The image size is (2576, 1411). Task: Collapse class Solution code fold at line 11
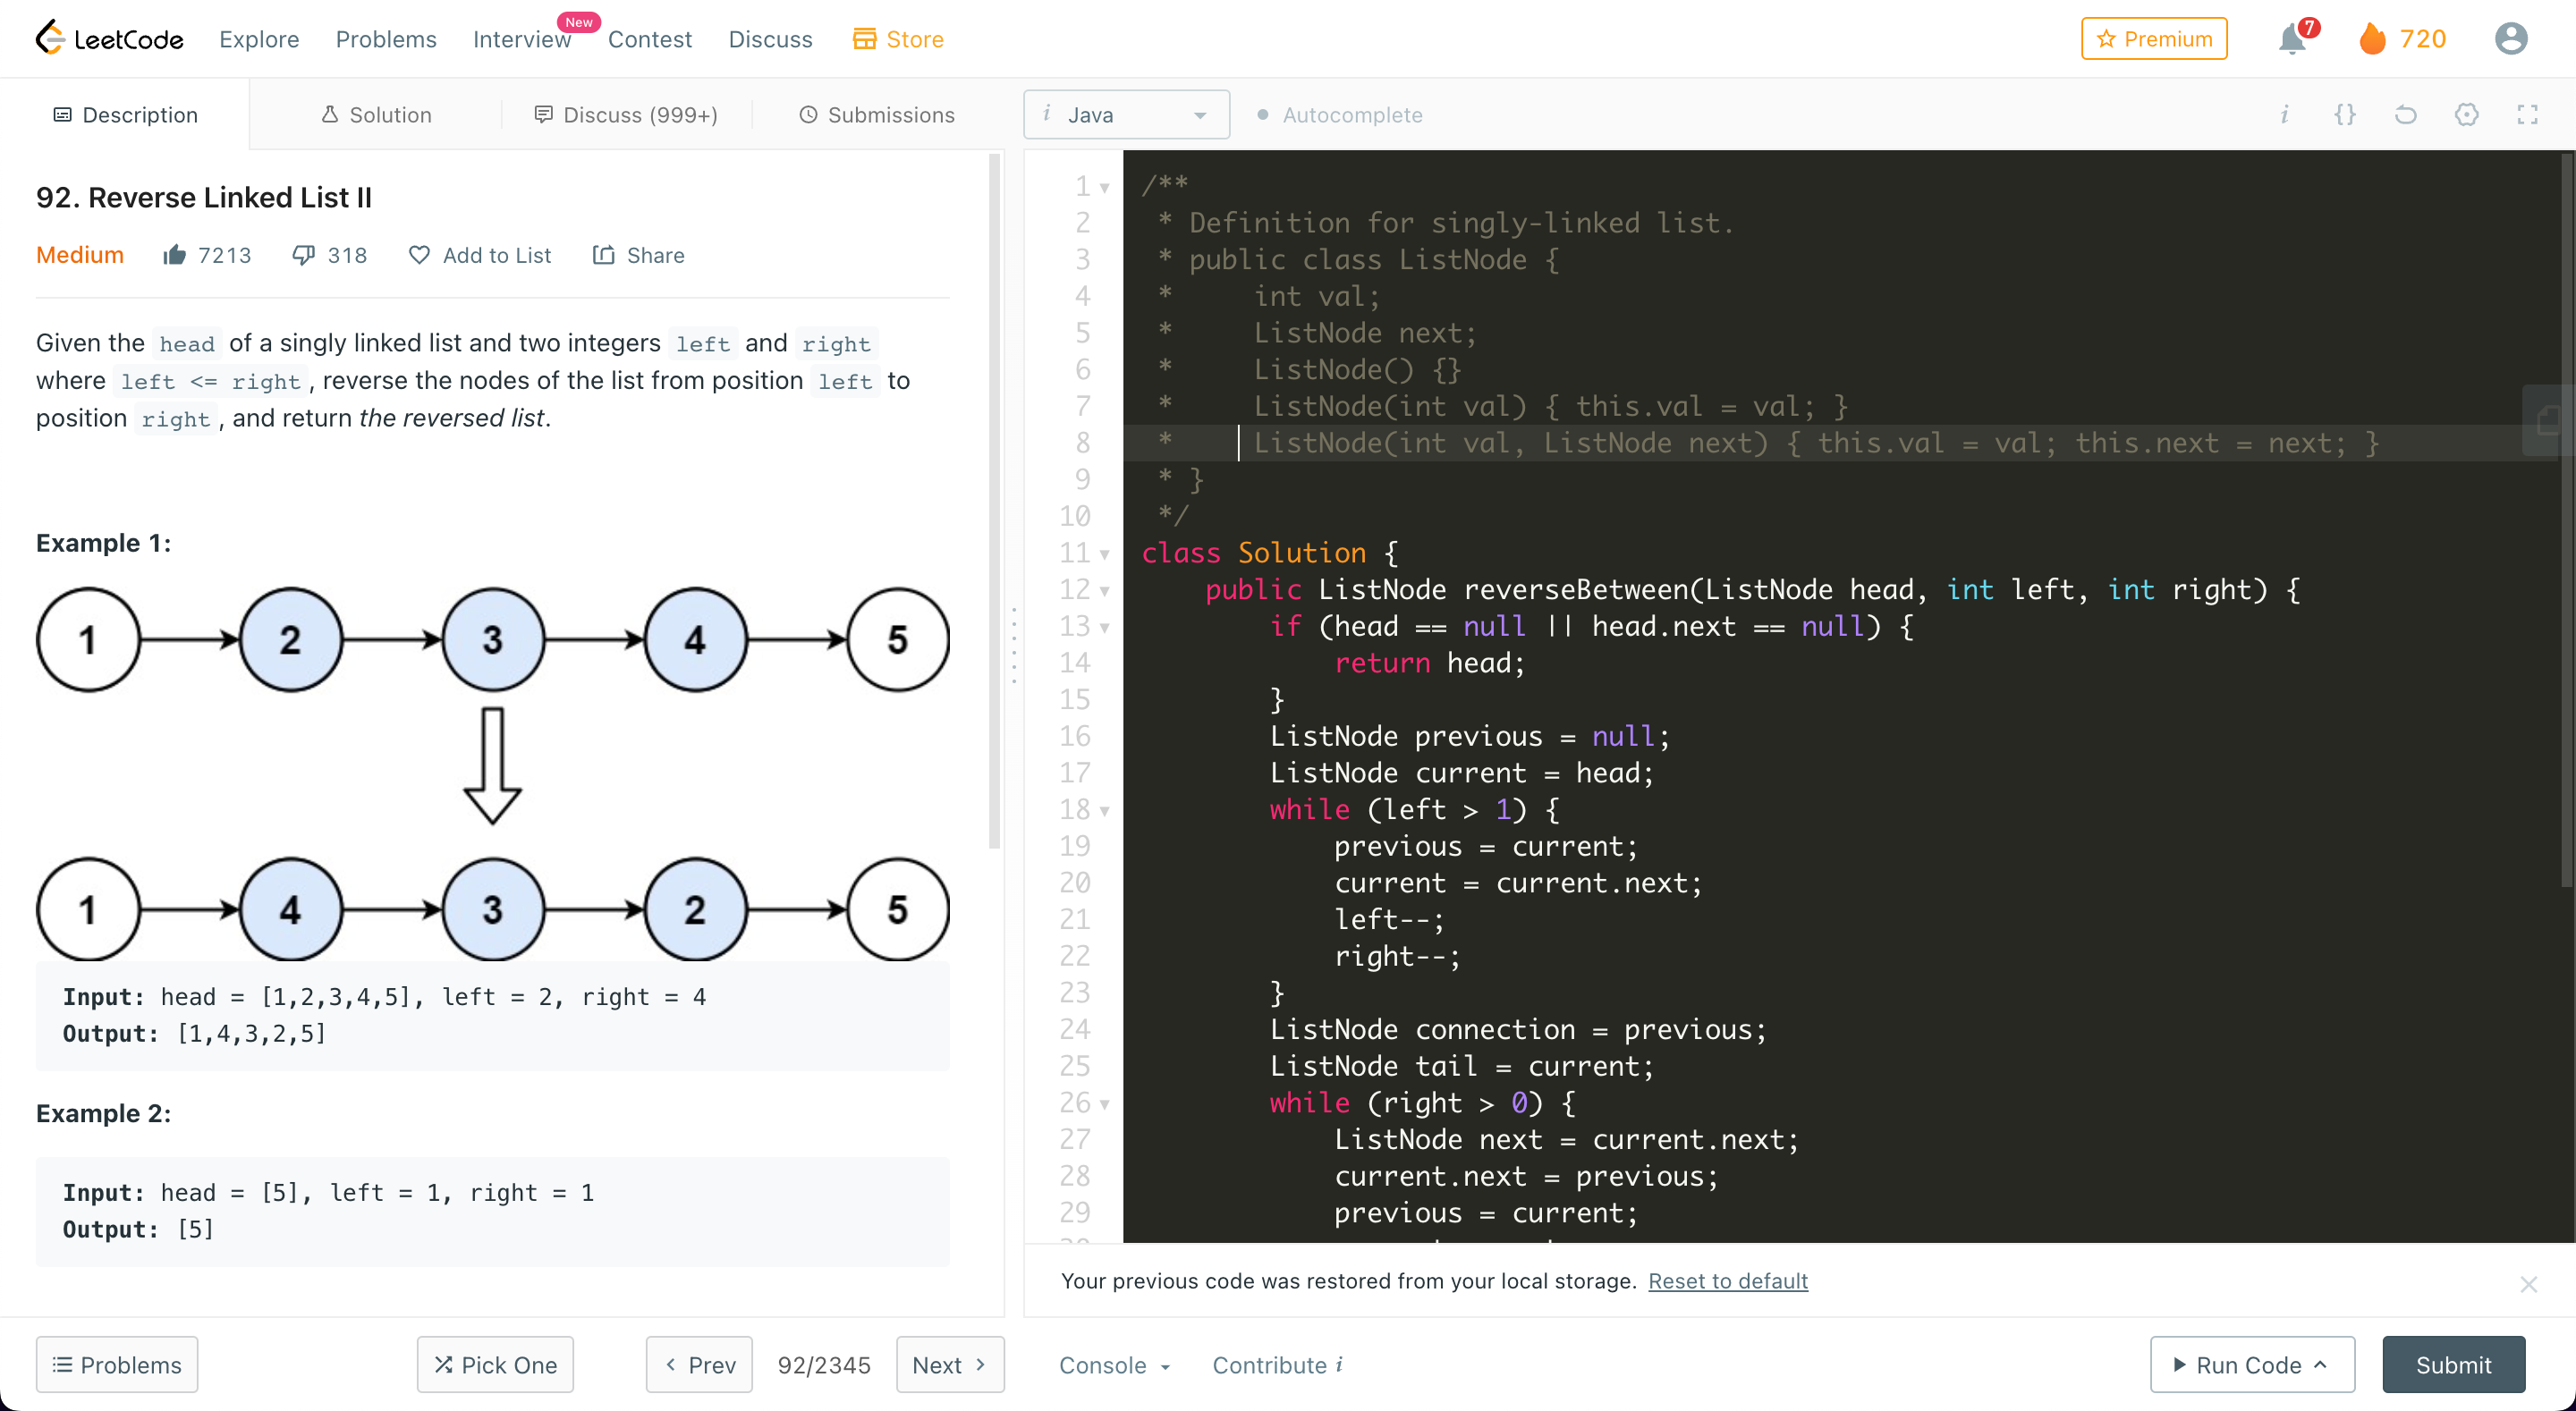(1105, 554)
